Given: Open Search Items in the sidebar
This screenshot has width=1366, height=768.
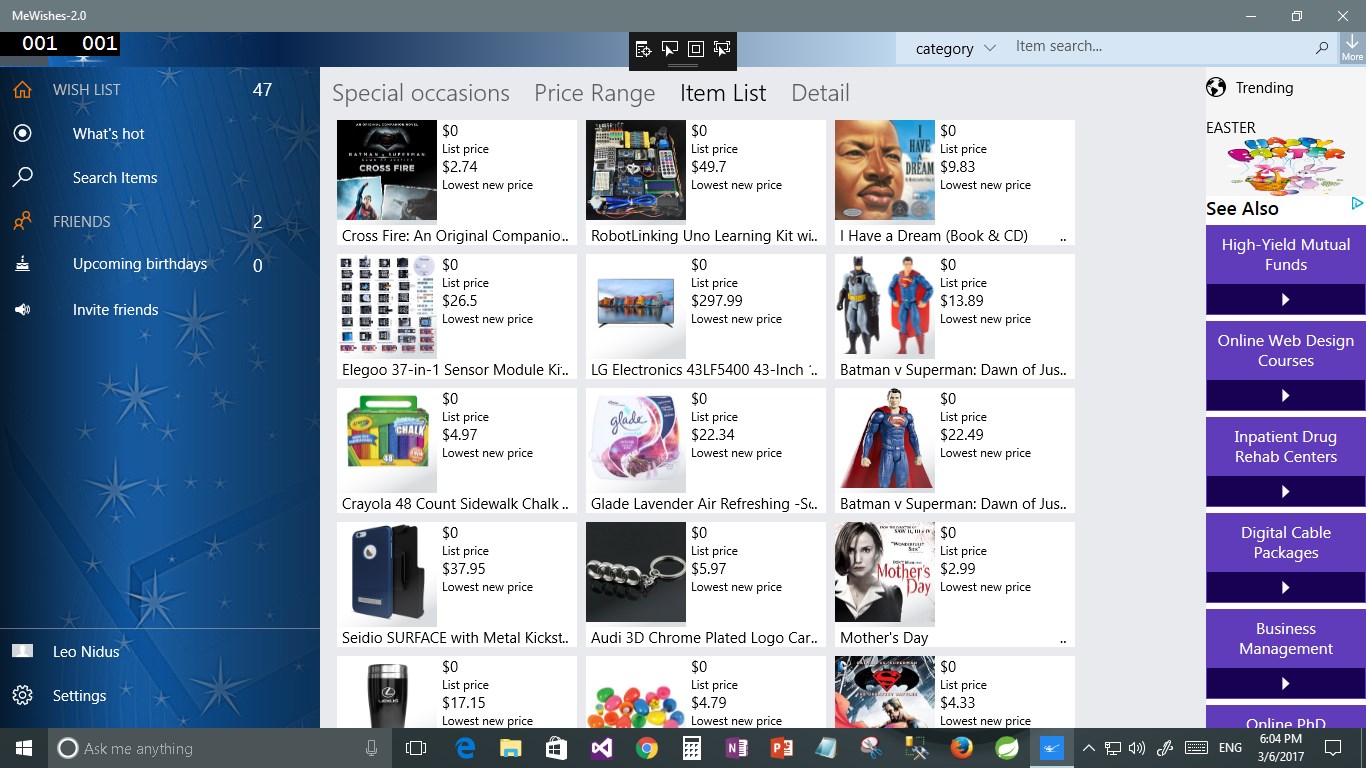Looking at the screenshot, I should [x=114, y=177].
